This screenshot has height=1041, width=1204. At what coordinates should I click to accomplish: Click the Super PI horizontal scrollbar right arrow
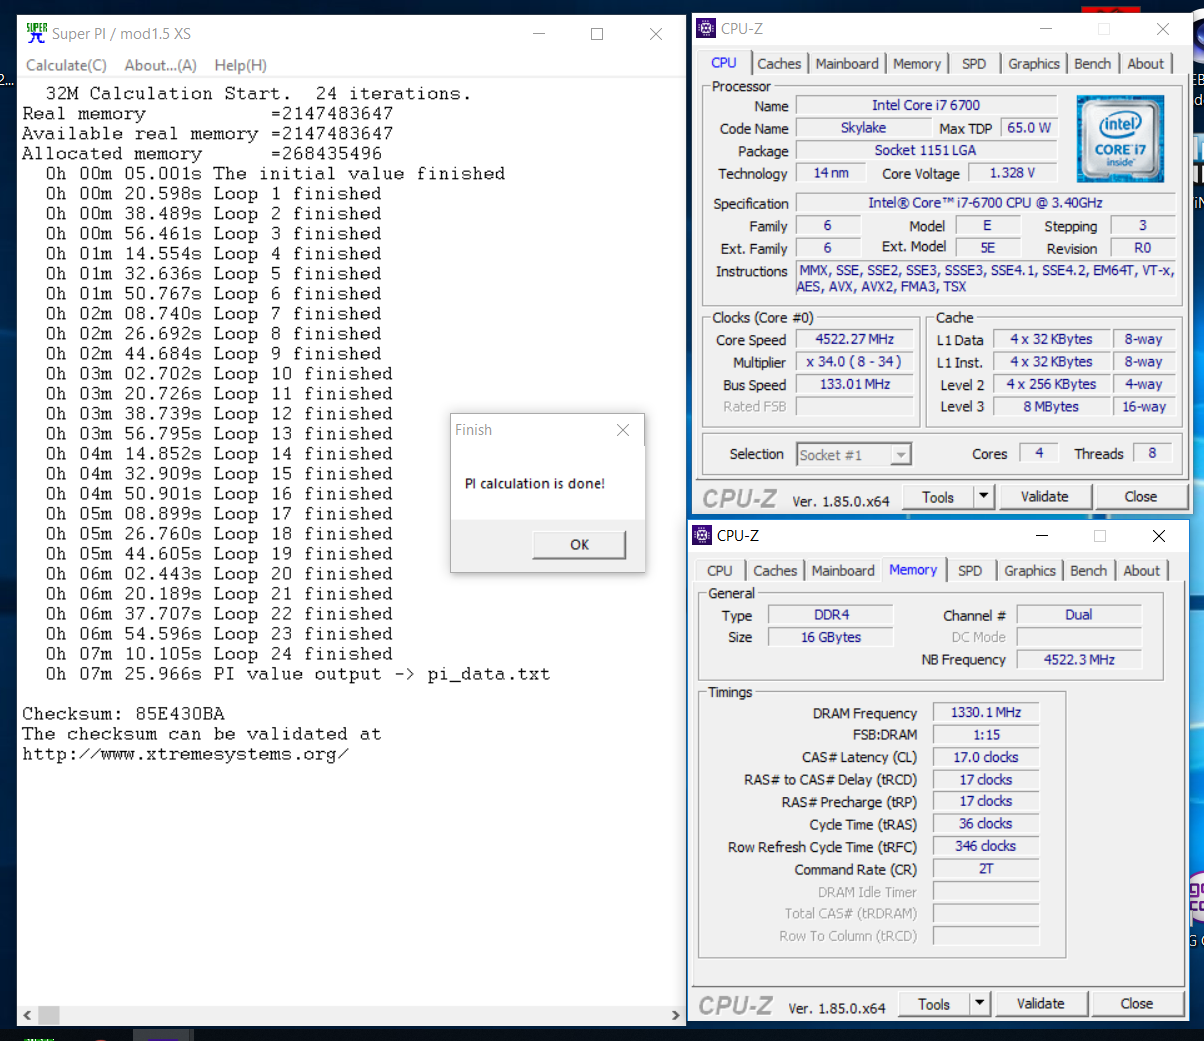coord(676,1015)
